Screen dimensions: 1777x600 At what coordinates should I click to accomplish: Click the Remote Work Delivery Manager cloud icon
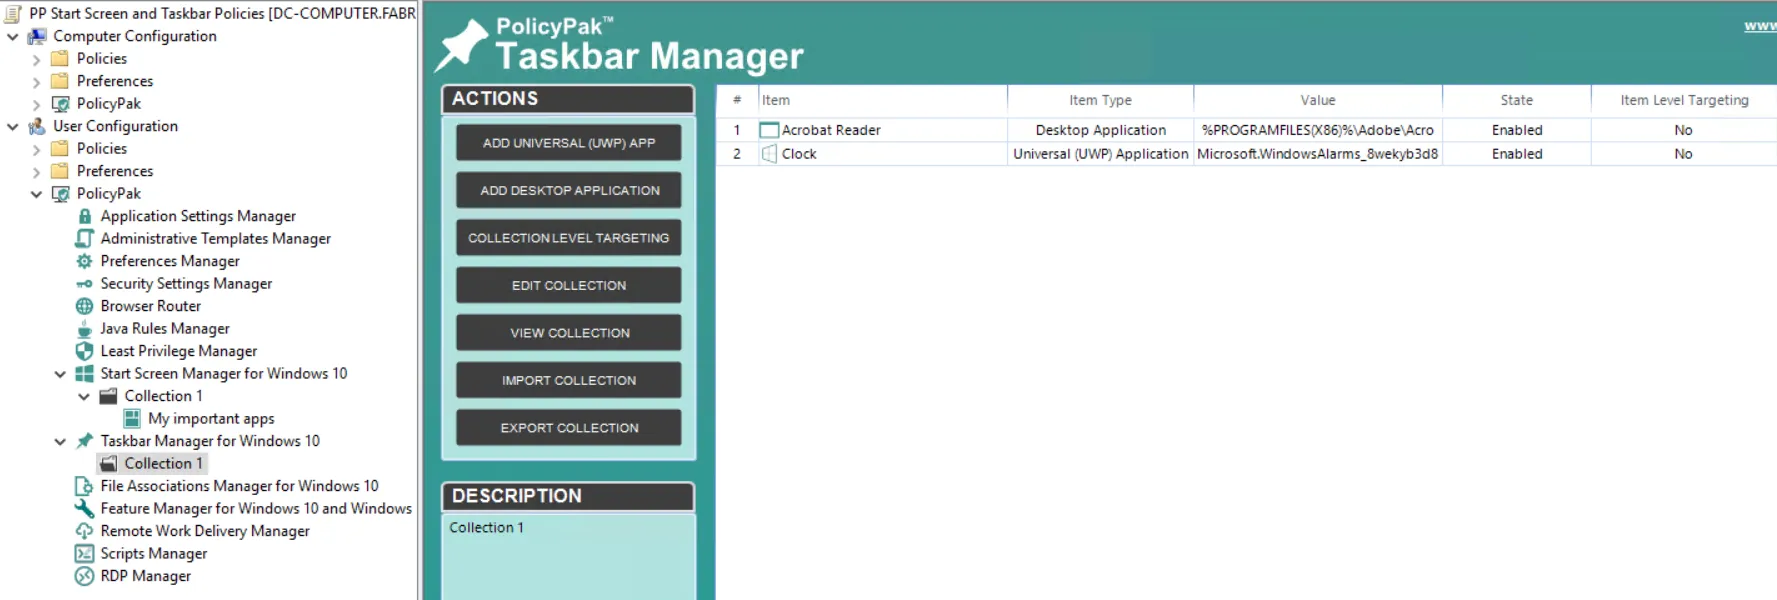point(85,531)
